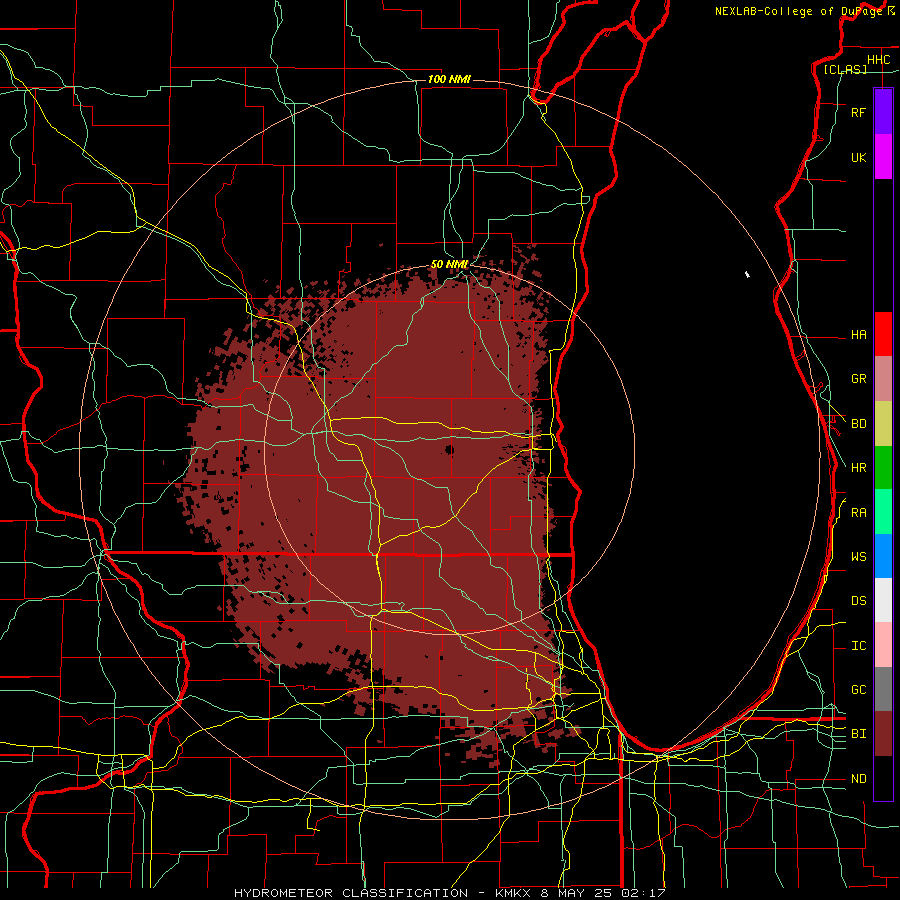Screen dimensions: 900x900
Task: Click the gray GC legend swatch
Action: pos(883,689)
